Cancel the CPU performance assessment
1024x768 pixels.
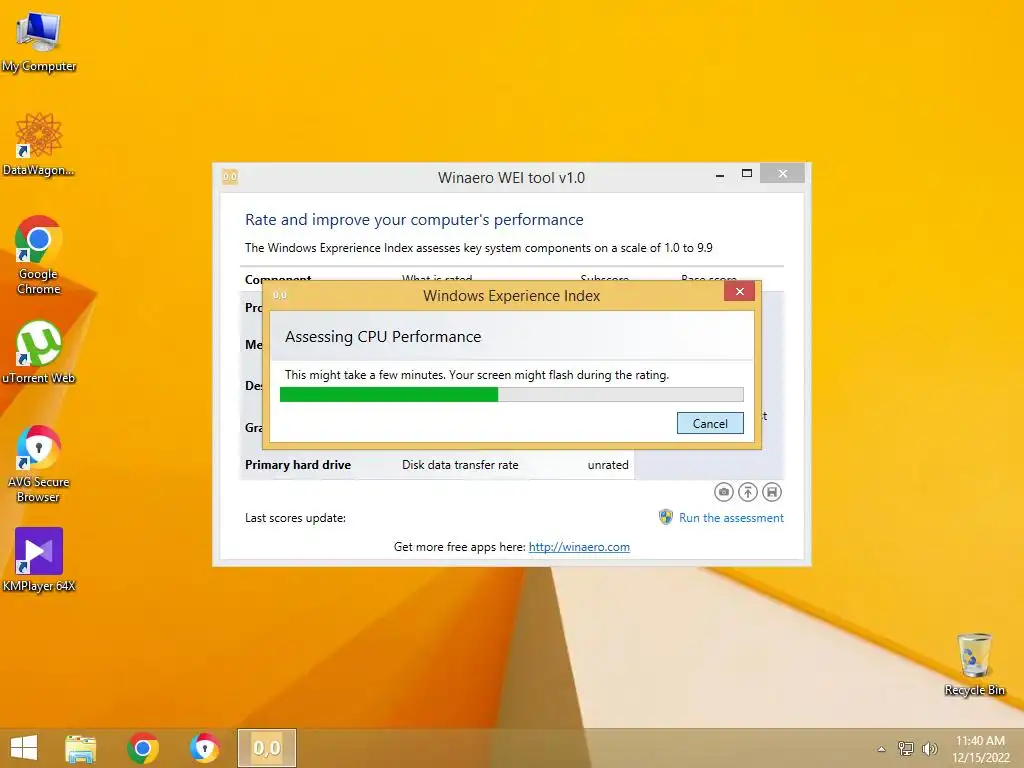(x=710, y=423)
